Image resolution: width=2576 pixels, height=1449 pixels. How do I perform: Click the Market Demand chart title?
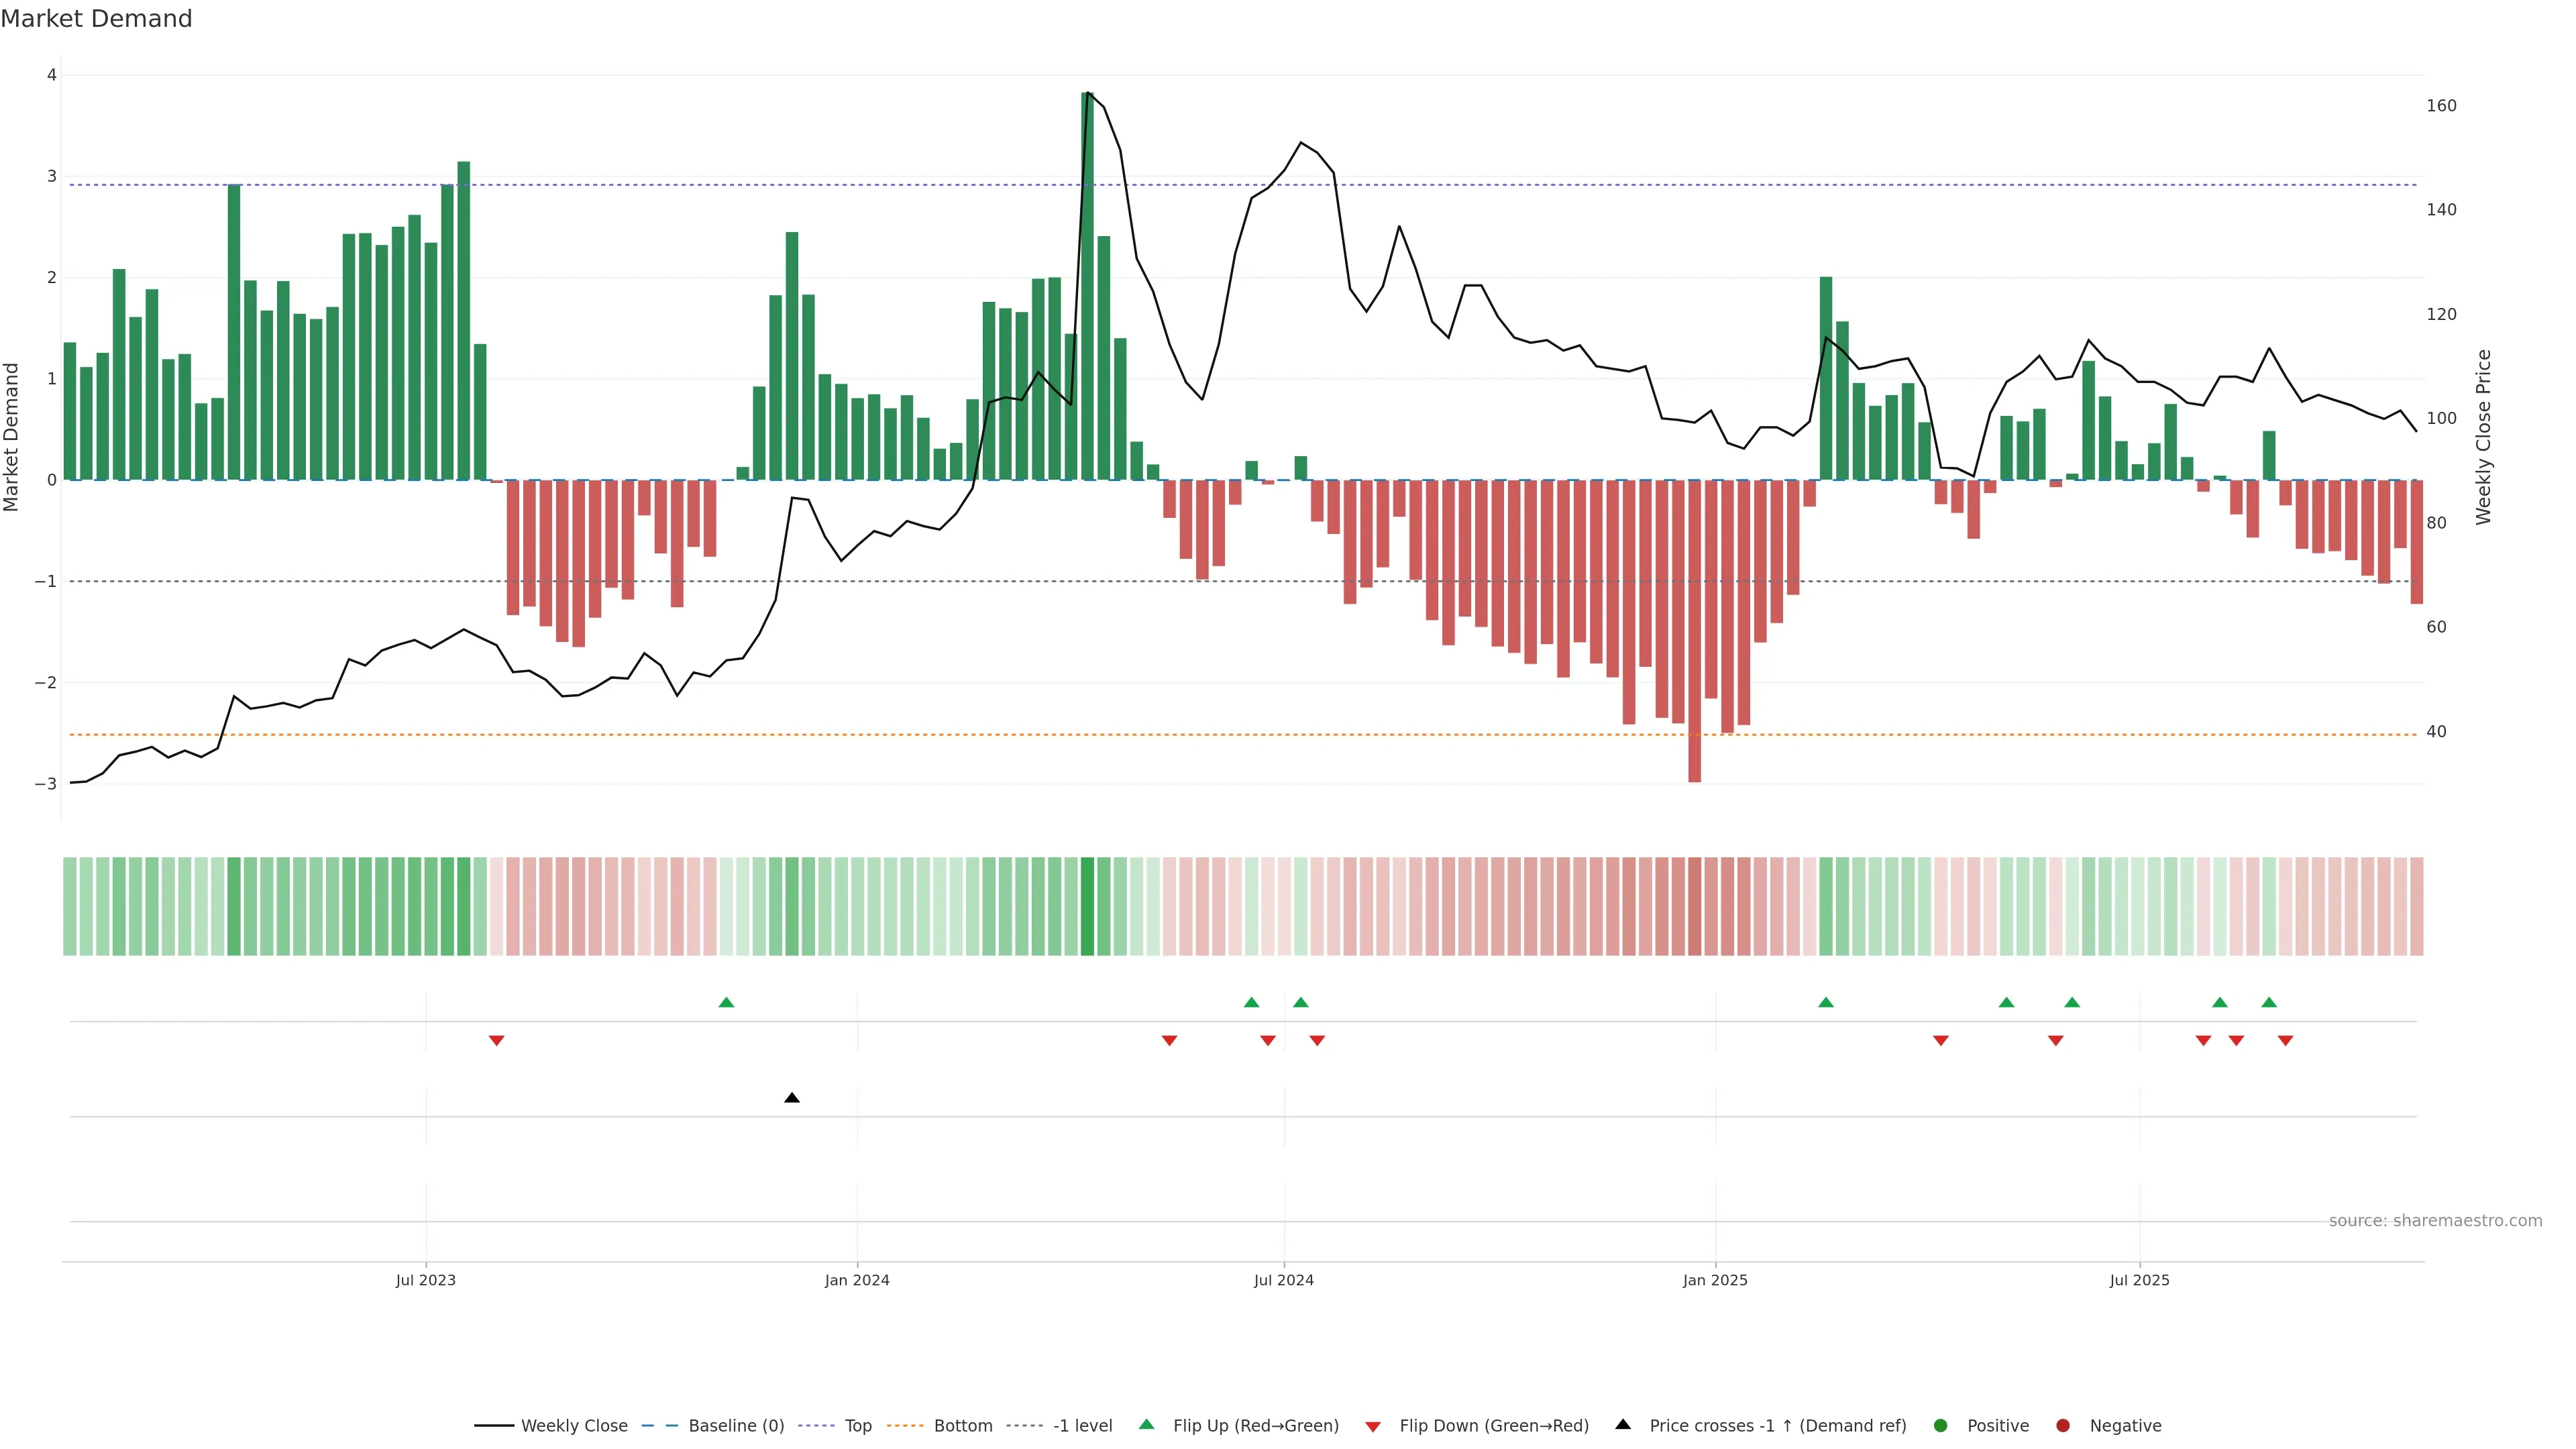pyautogui.click(x=96, y=19)
